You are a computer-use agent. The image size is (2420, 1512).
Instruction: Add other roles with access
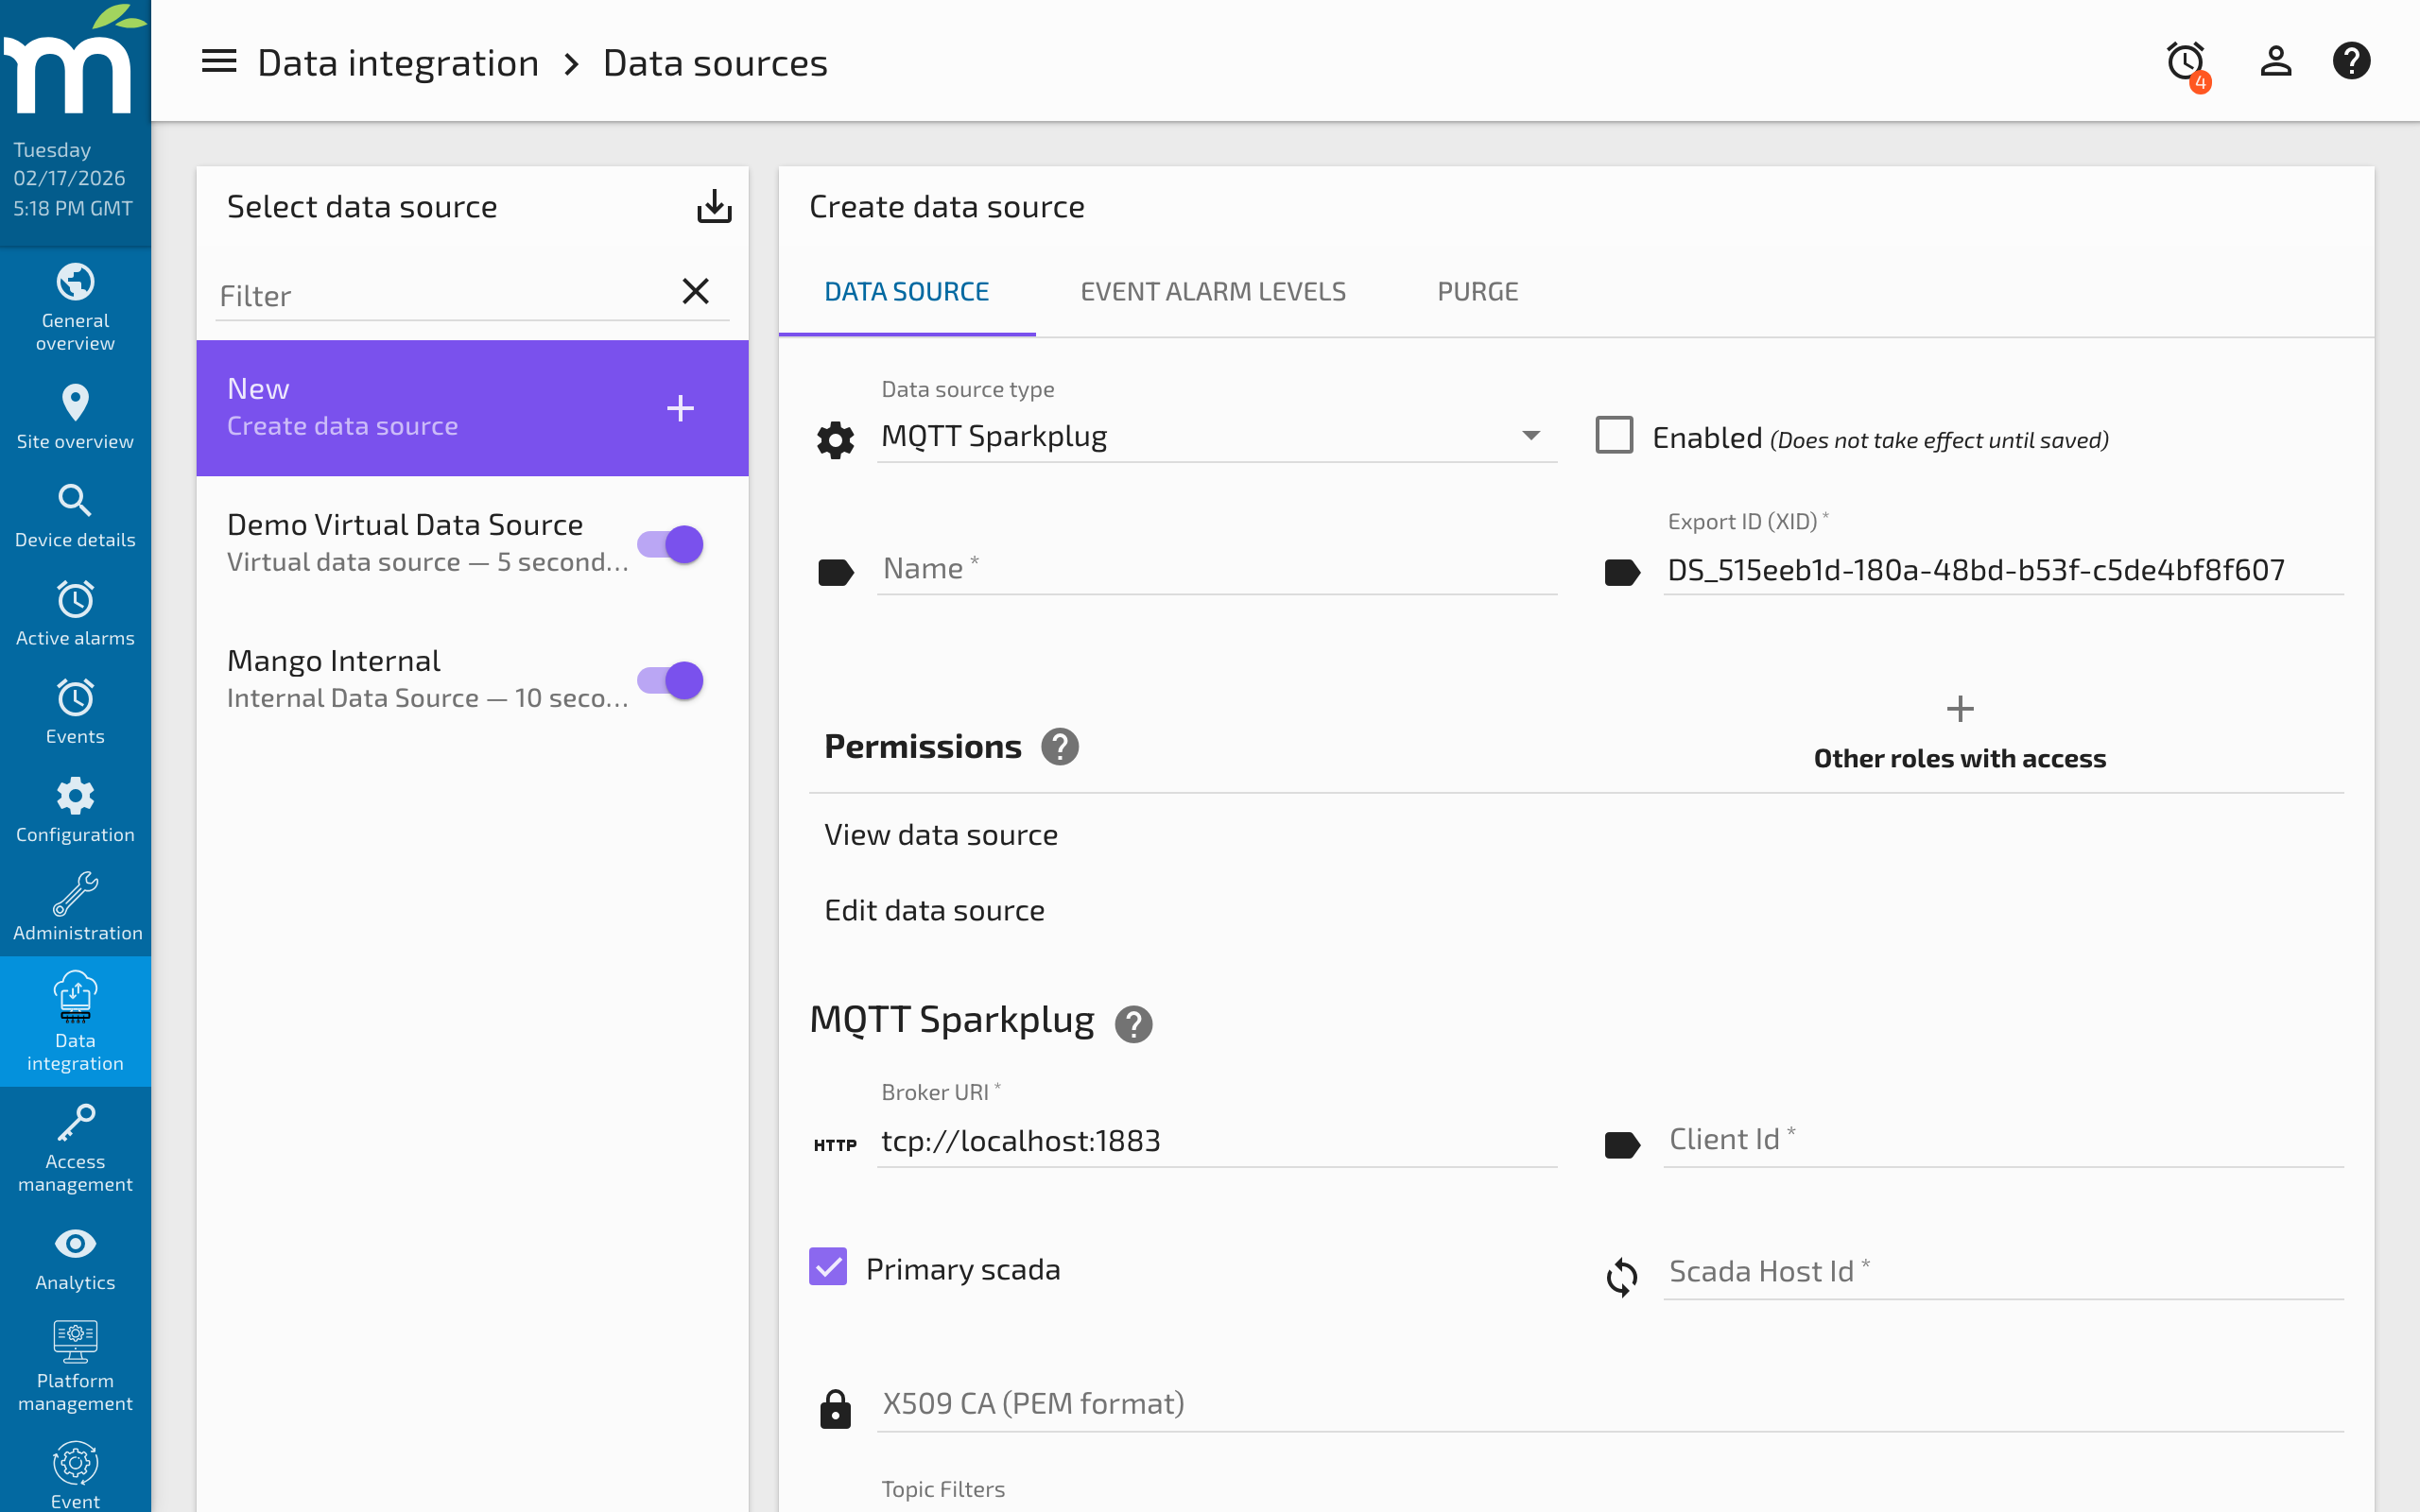click(1959, 708)
